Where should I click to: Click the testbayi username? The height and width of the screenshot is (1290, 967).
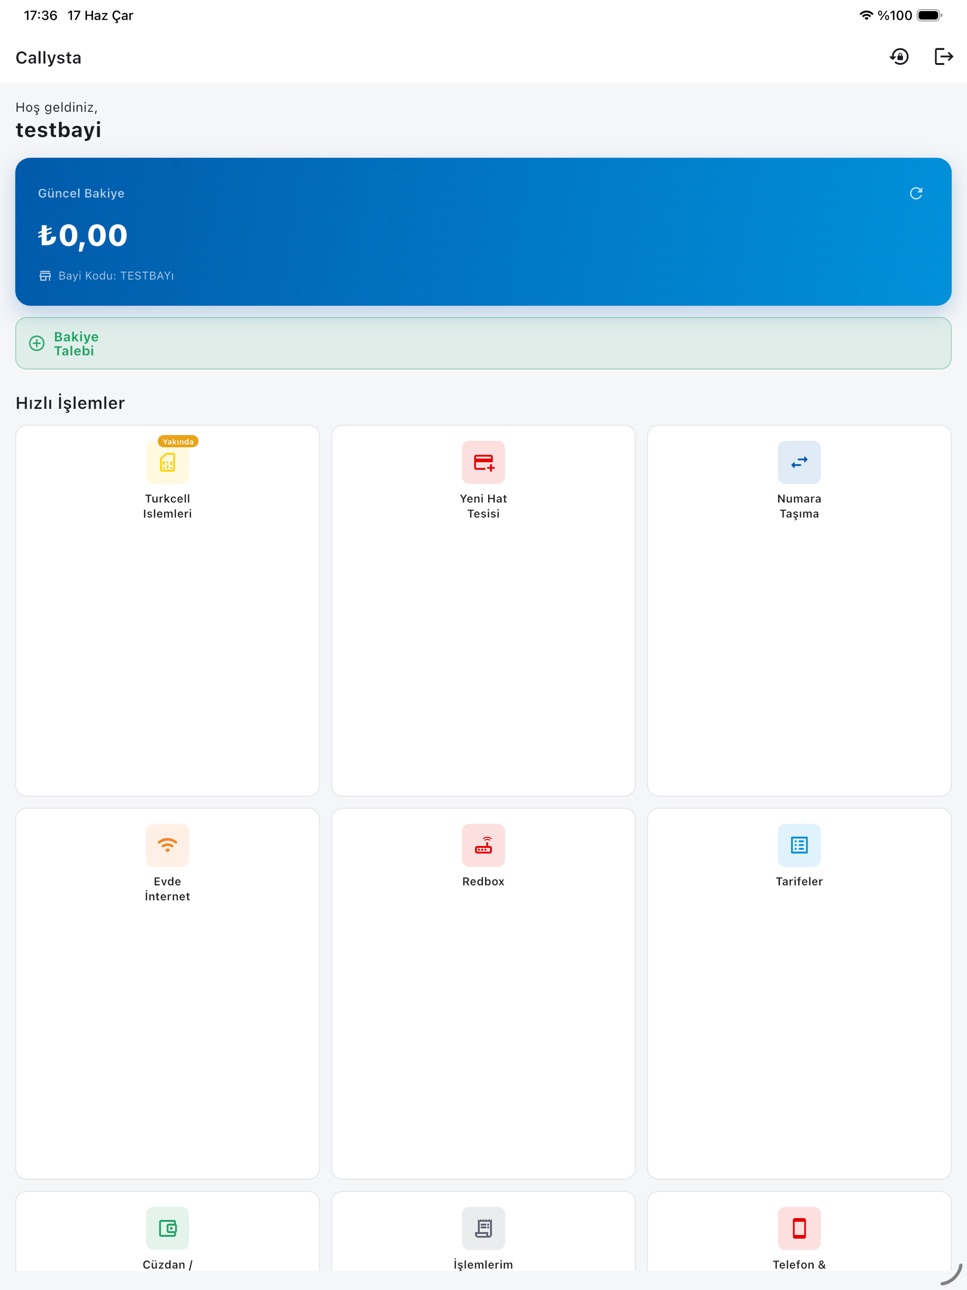tap(58, 130)
